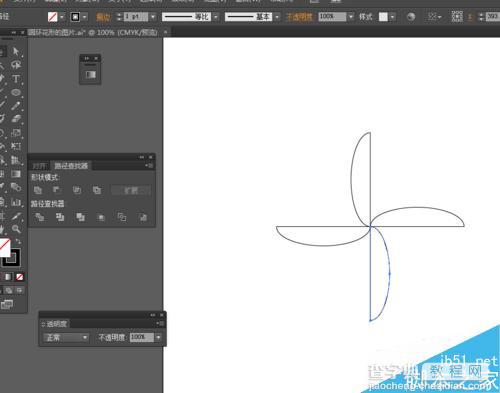Select the Type tool
Image resolution: width=500 pixels, height=393 pixels.
(x=16, y=79)
